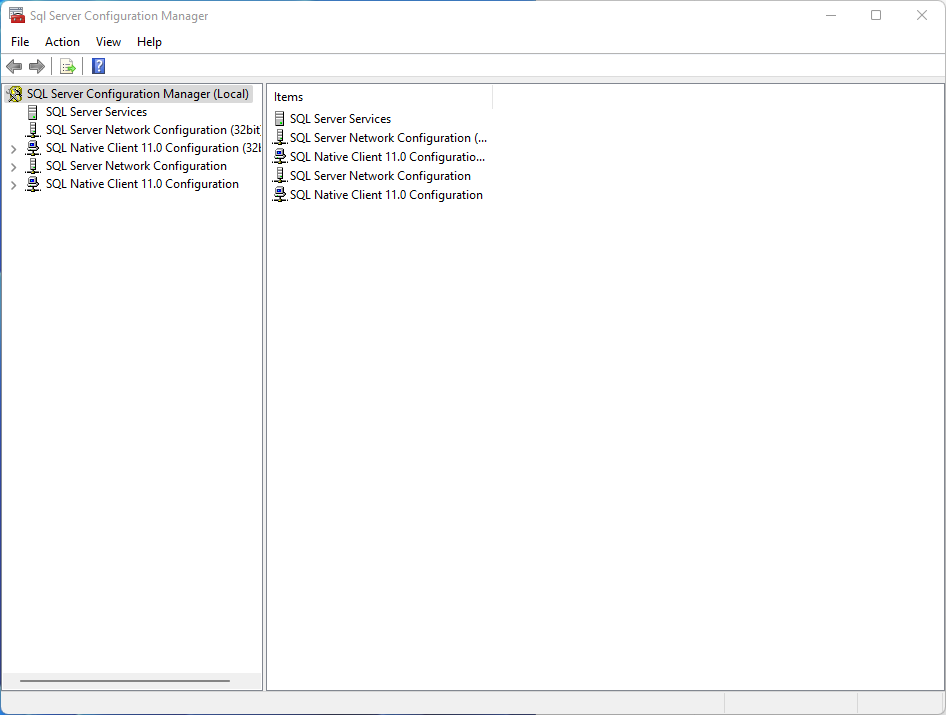
Task: Click Native Client 32bit icon in tree
Action: 33,148
